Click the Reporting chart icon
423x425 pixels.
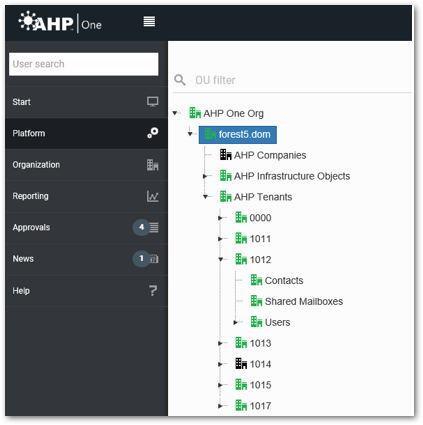pos(153,196)
